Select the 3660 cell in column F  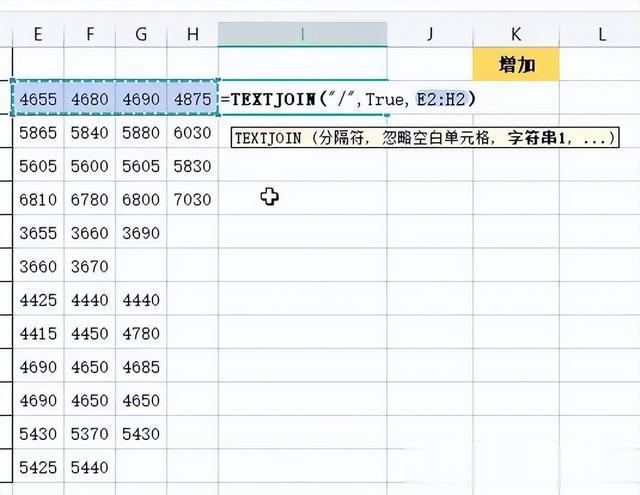point(90,233)
